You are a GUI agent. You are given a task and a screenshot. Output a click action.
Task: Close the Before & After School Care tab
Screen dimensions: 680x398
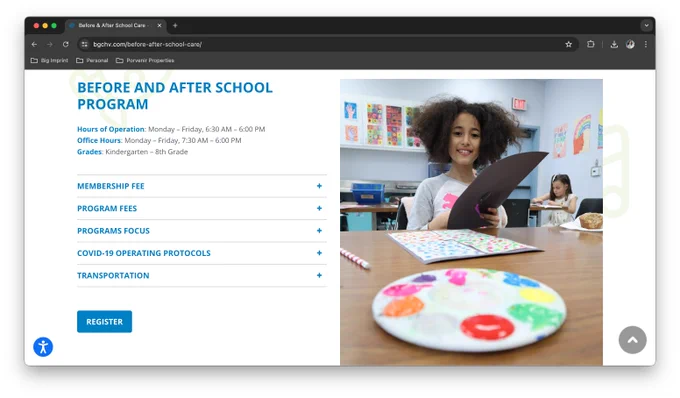pos(159,26)
